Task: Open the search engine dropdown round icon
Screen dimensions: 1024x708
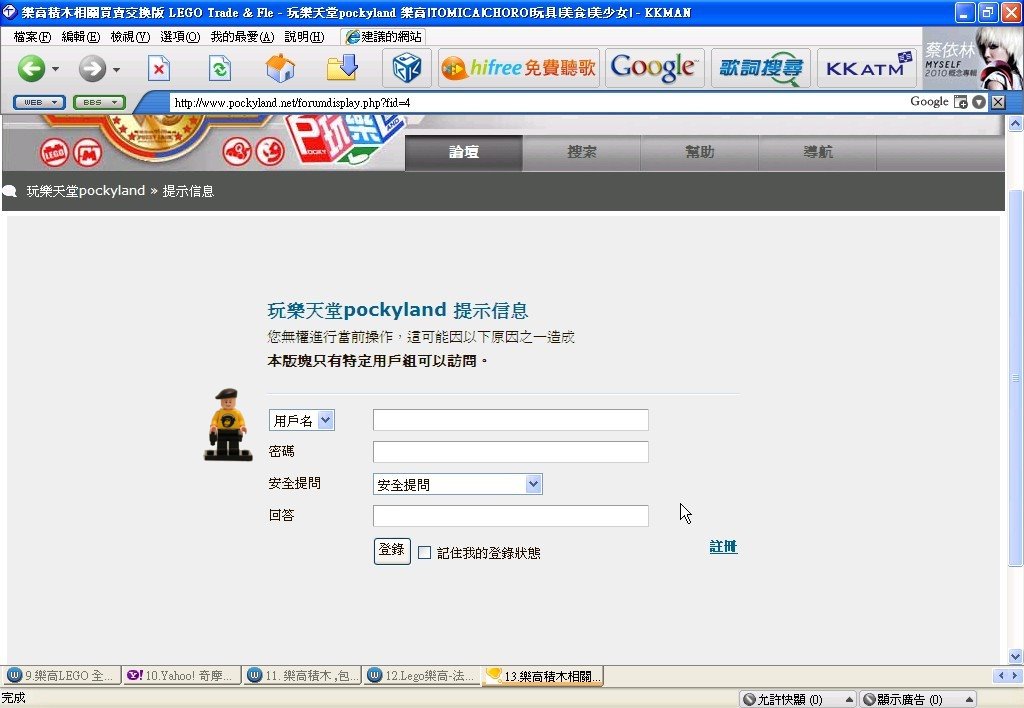Action: pos(978,102)
